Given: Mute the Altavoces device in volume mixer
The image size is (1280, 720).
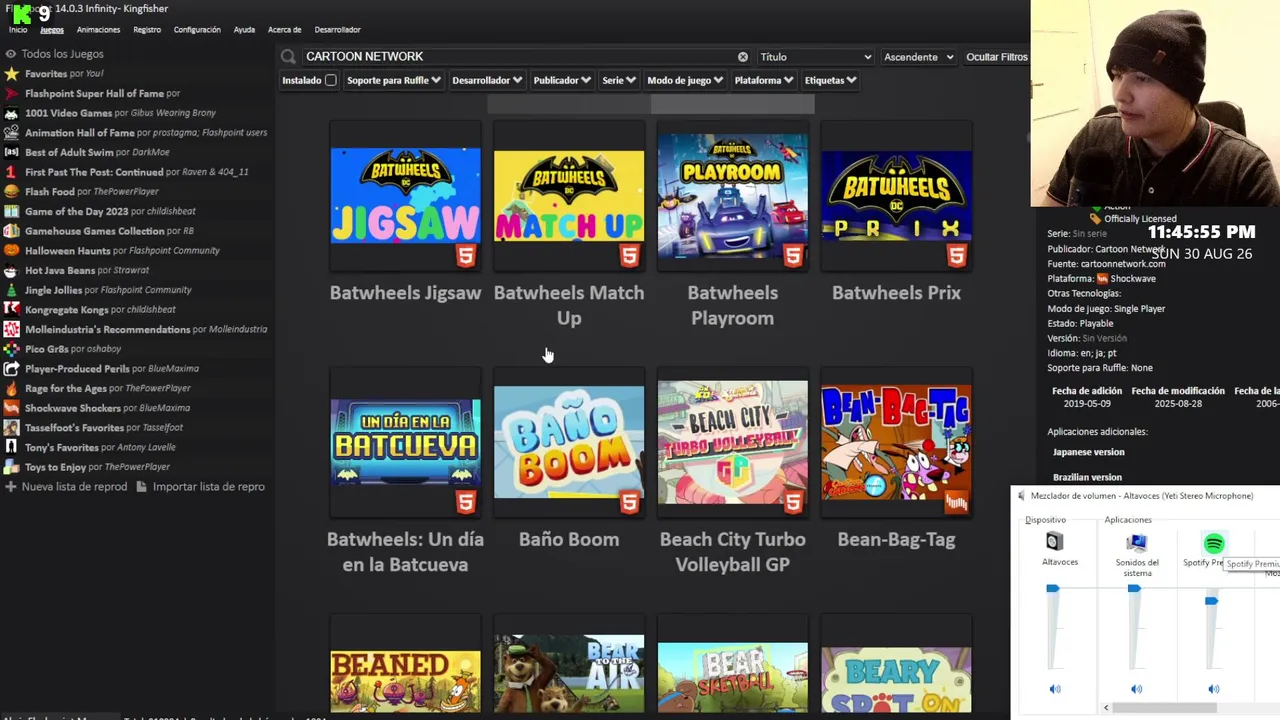Looking at the screenshot, I should (1054, 689).
